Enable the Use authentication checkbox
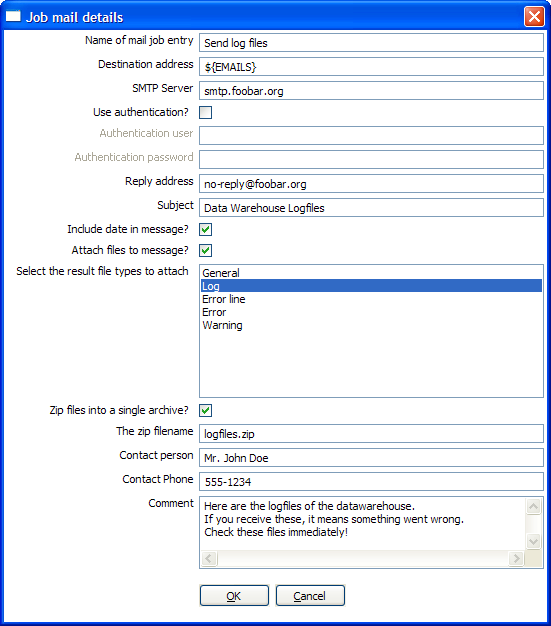Image resolution: width=551 pixels, height=626 pixels. coord(206,113)
